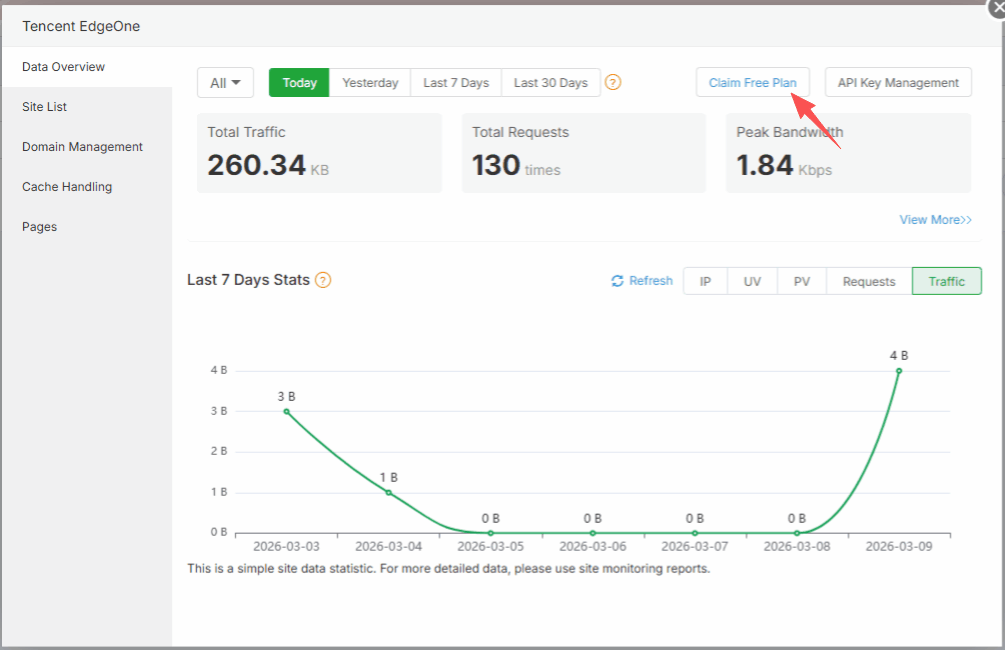
Task: Open Pages in sidebar
Action: (87, 227)
